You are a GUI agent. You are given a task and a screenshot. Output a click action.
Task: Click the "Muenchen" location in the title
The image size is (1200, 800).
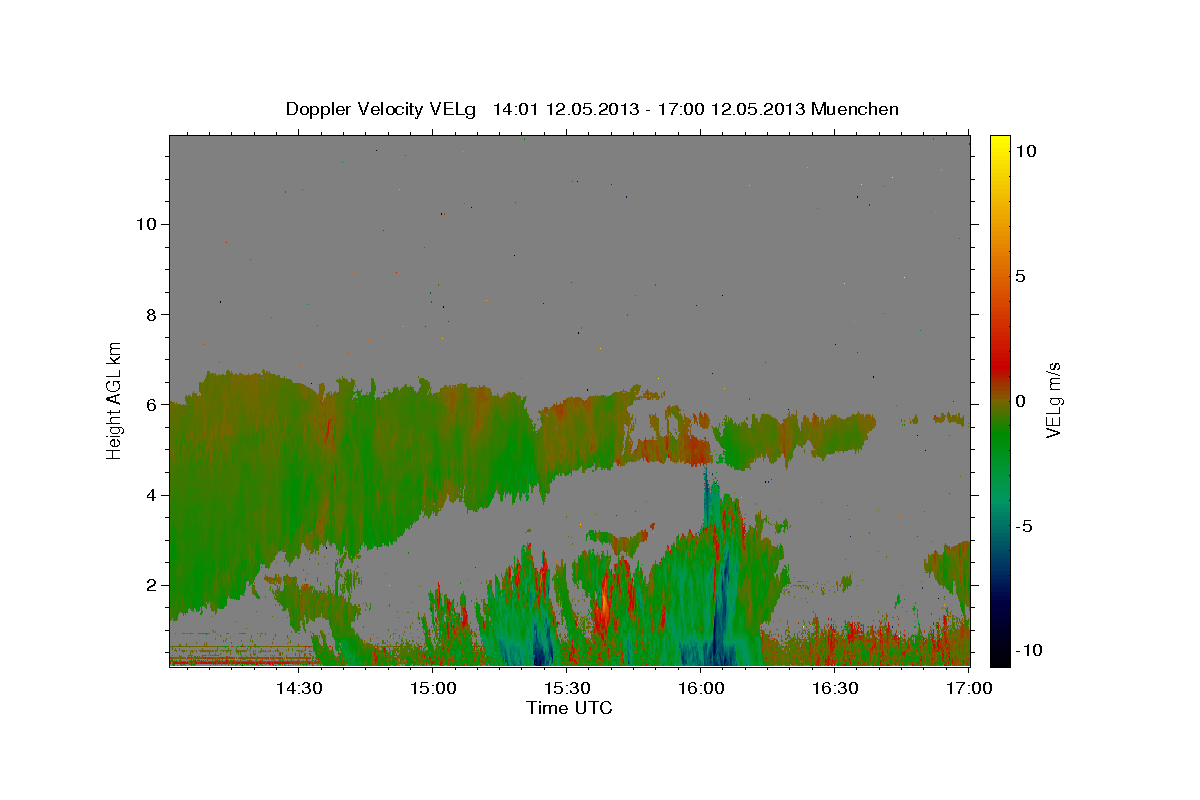pyautogui.click(x=855, y=109)
